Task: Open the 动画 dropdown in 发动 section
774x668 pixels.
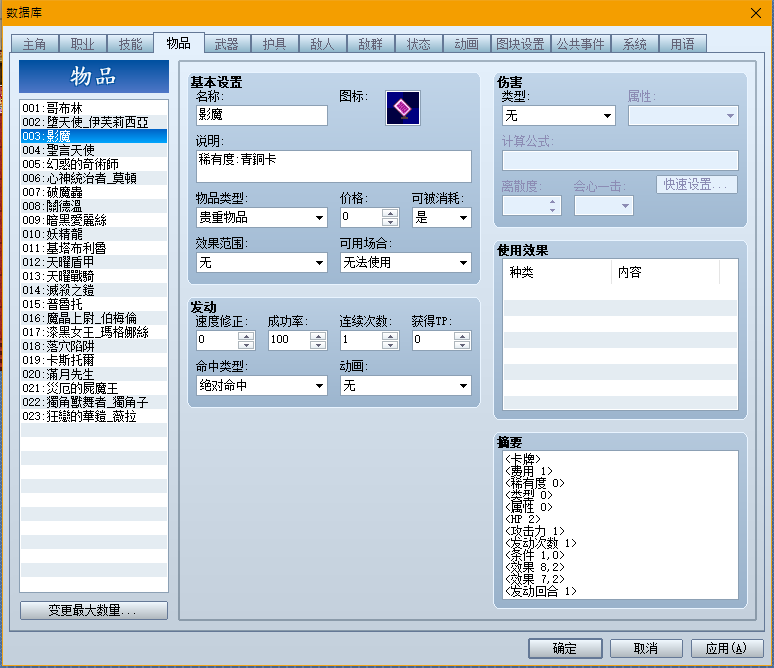Action: pyautogui.click(x=406, y=386)
